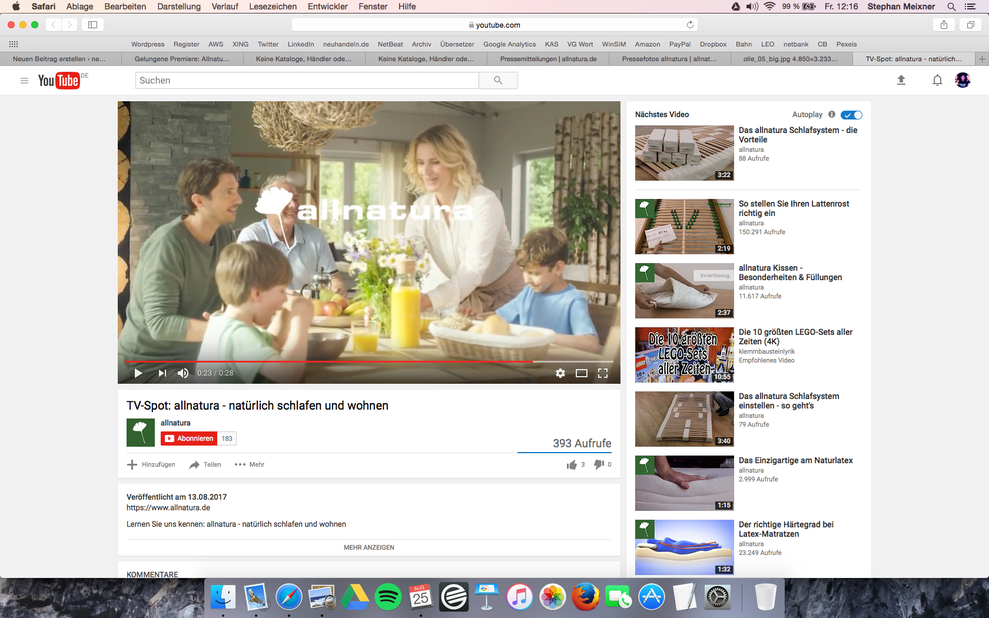The image size is (989, 618).
Task: Open the Apple menu
Action: (x=16, y=6)
